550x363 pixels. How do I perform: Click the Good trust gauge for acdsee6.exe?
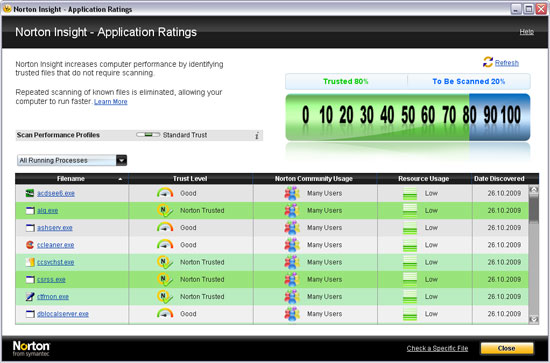pyautogui.click(x=165, y=193)
